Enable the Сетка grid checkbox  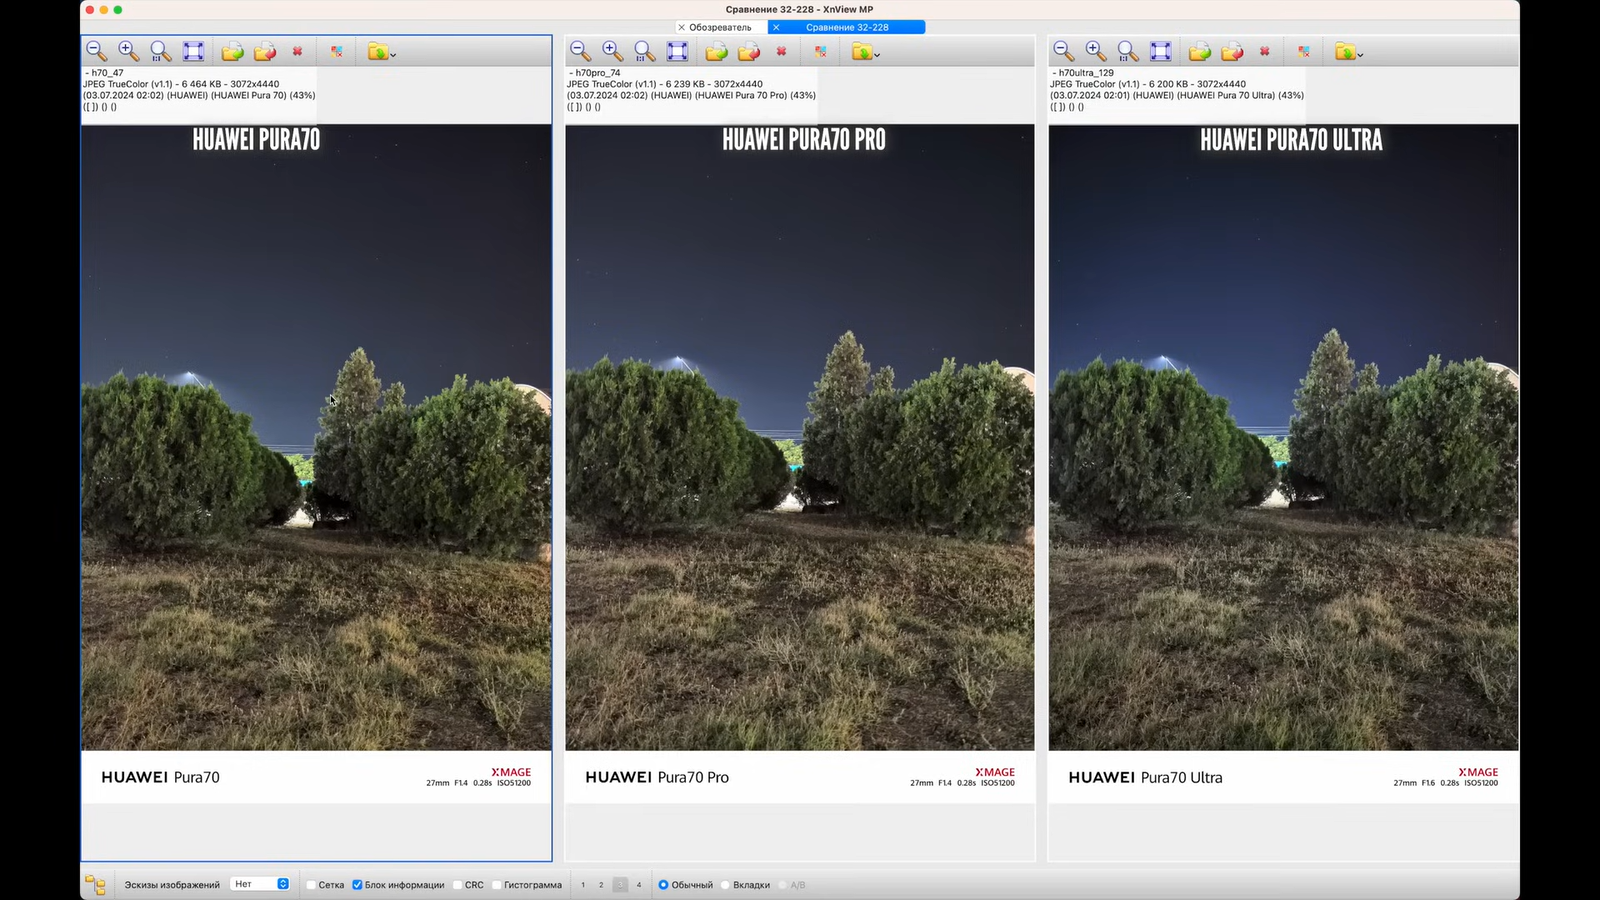pyautogui.click(x=311, y=885)
